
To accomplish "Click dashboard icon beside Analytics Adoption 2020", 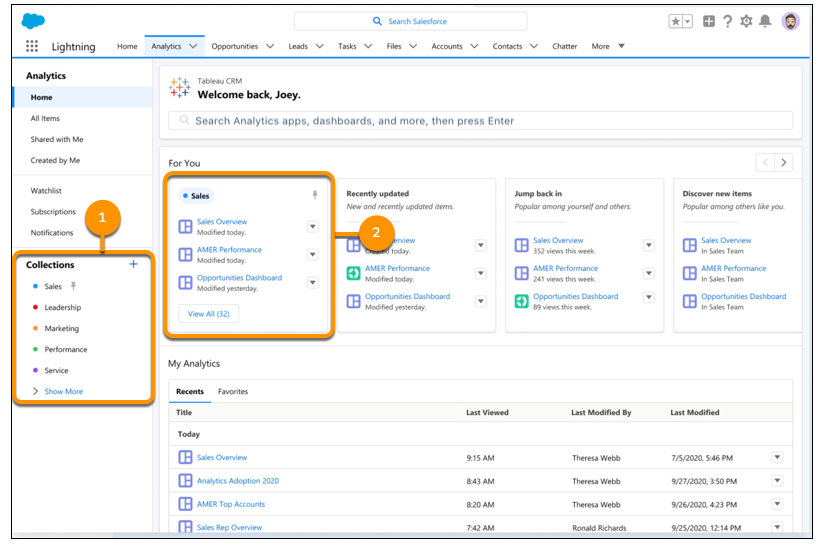I will (185, 480).
